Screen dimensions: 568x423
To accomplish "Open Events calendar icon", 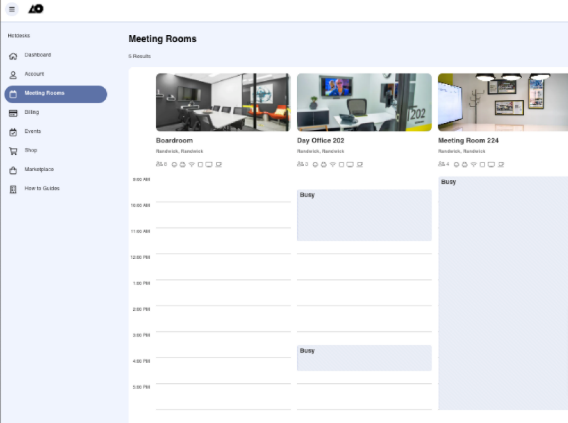I will pos(13,132).
